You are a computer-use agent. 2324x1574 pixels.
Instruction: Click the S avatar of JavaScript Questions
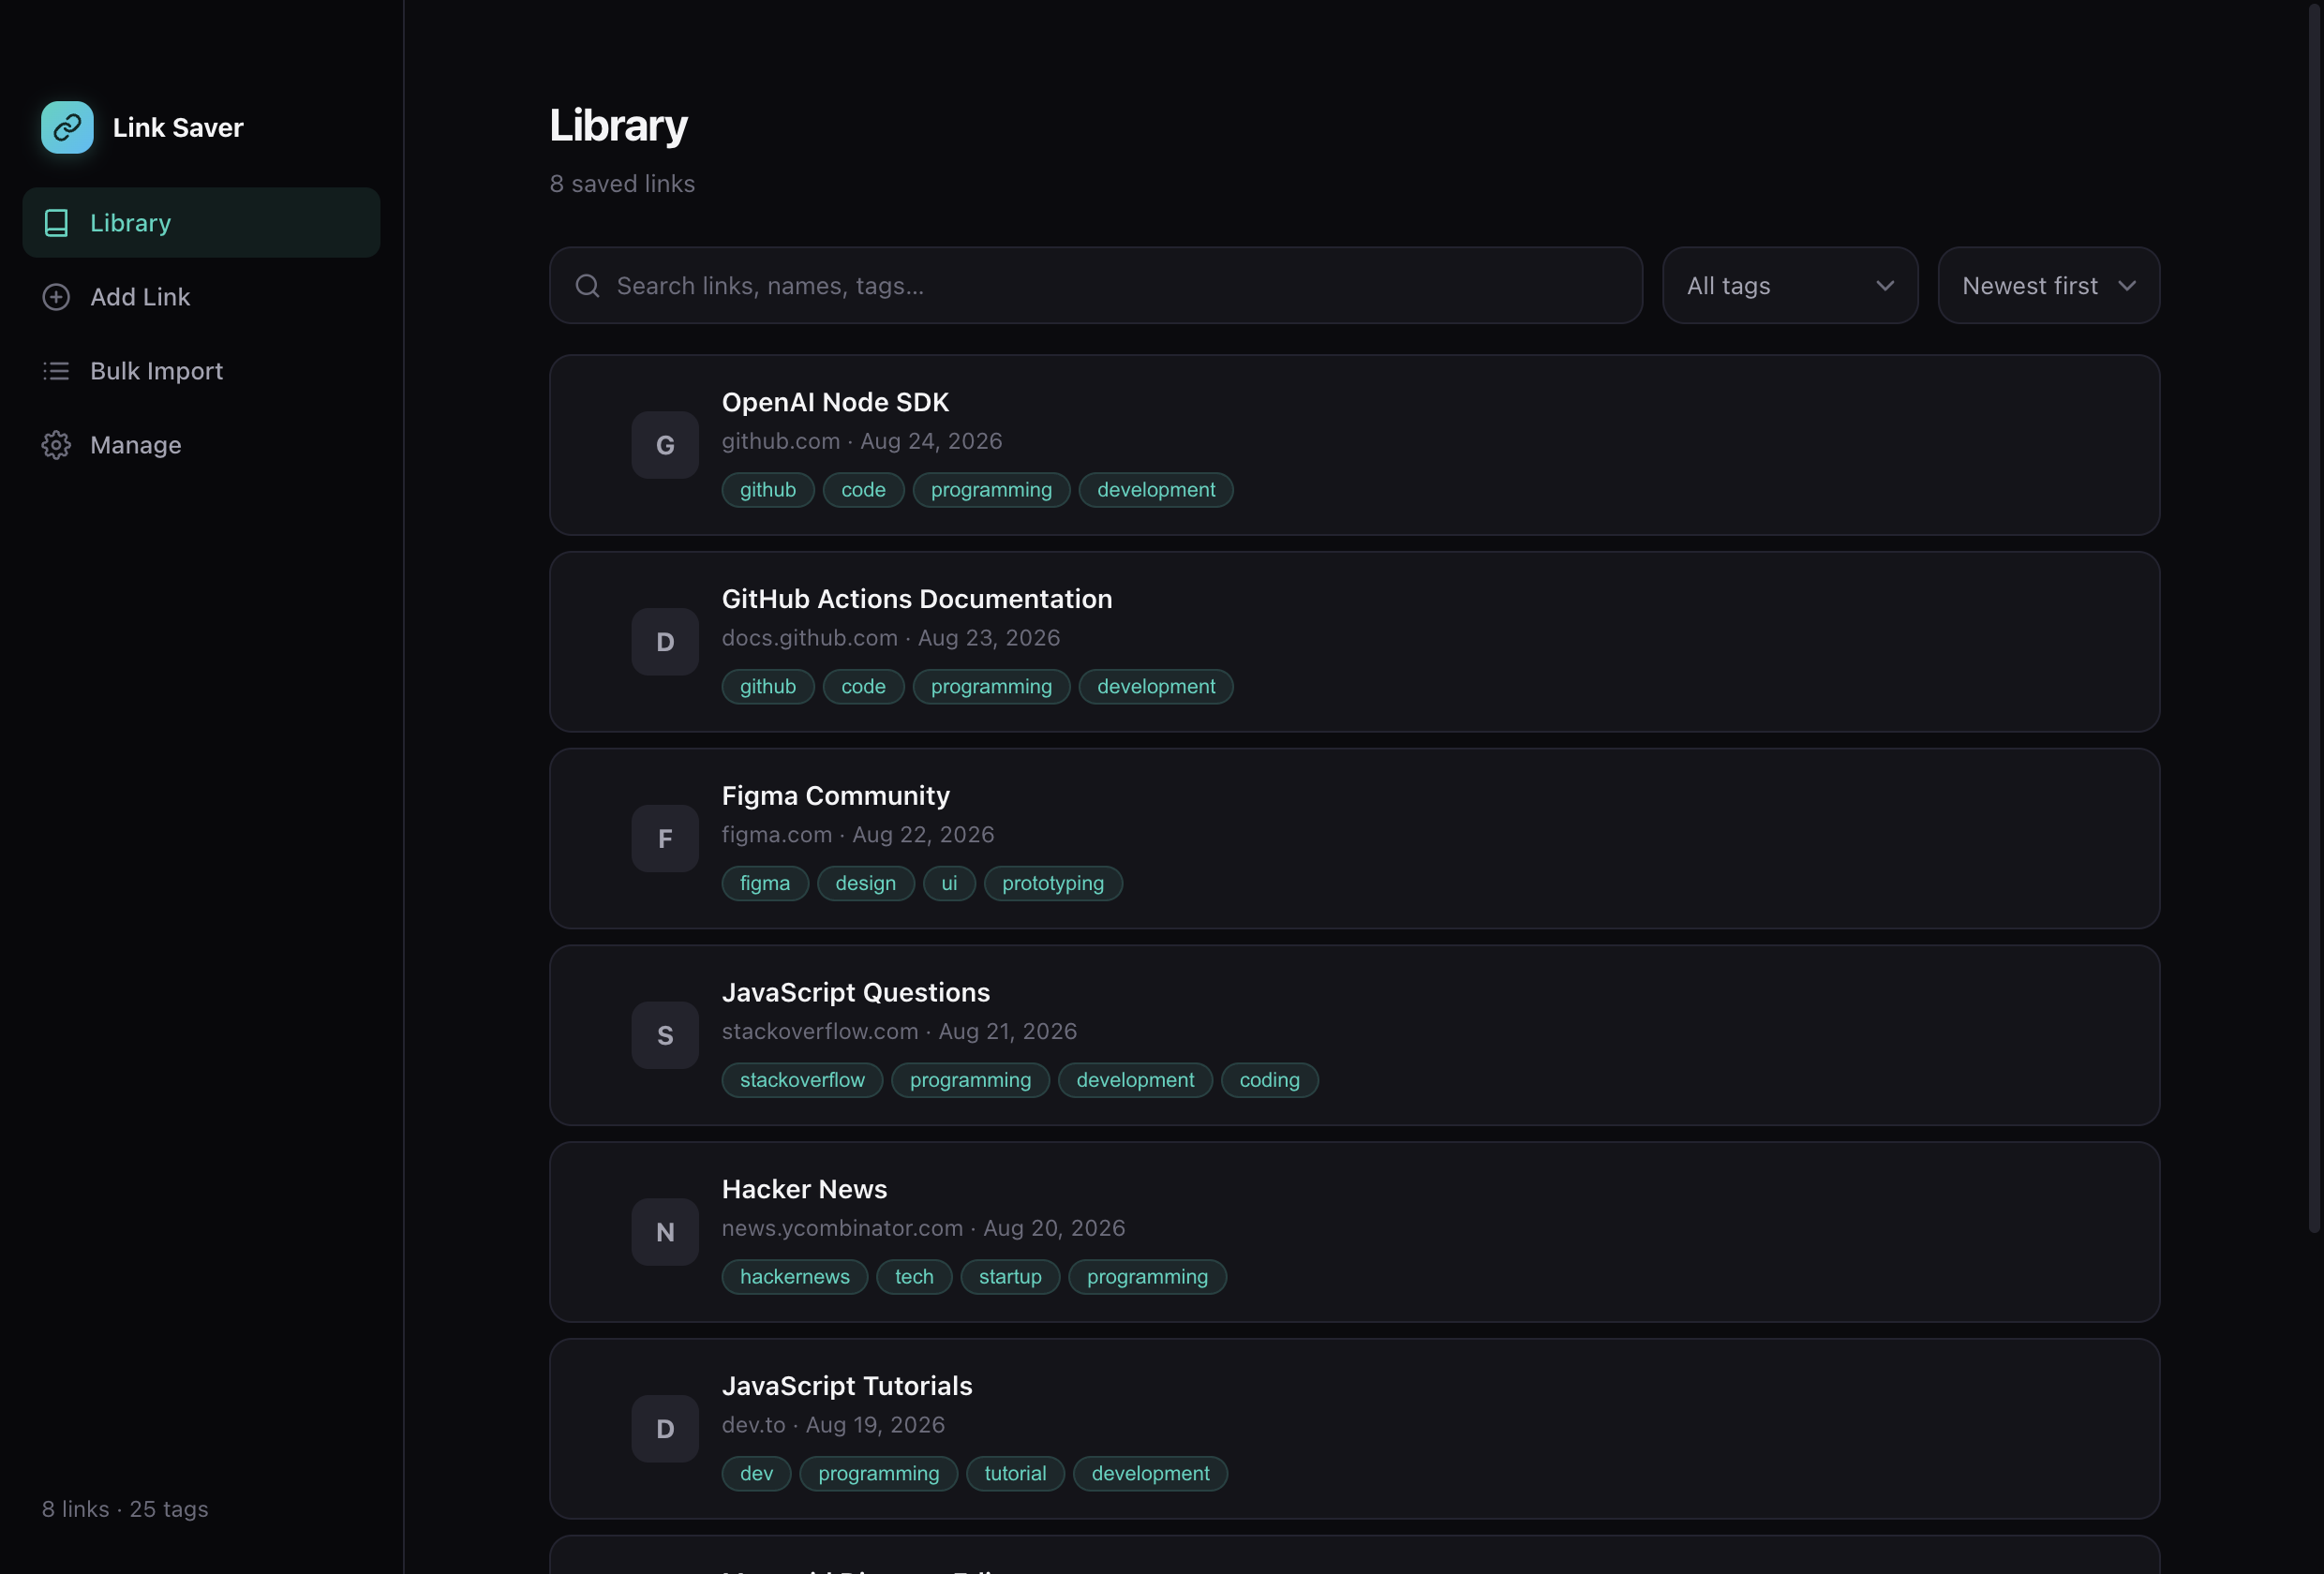[665, 1035]
